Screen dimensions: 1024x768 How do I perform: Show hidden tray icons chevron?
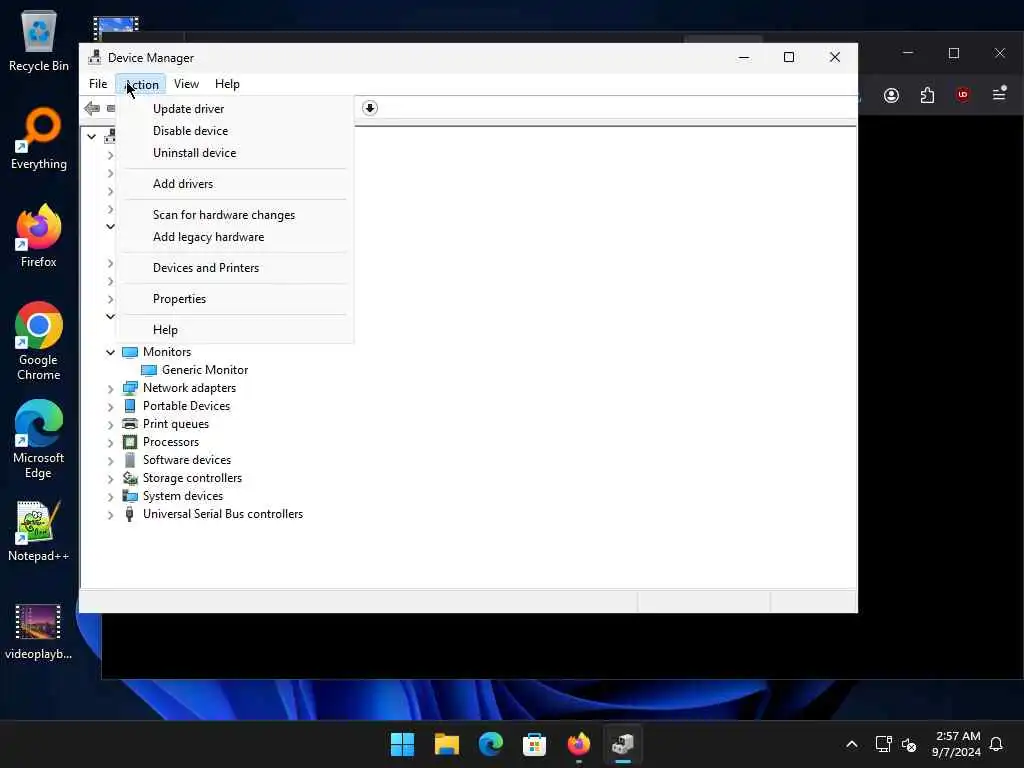click(x=852, y=744)
